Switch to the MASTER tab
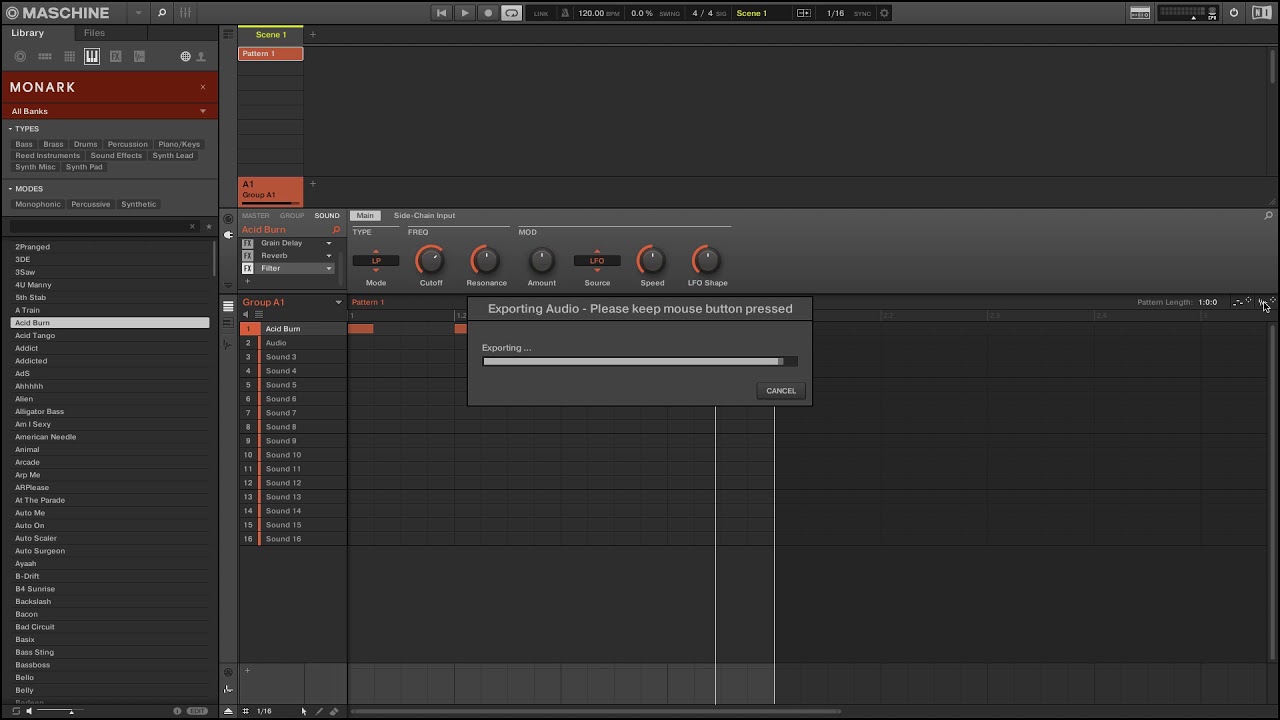Image resolution: width=1280 pixels, height=720 pixels. 255,216
